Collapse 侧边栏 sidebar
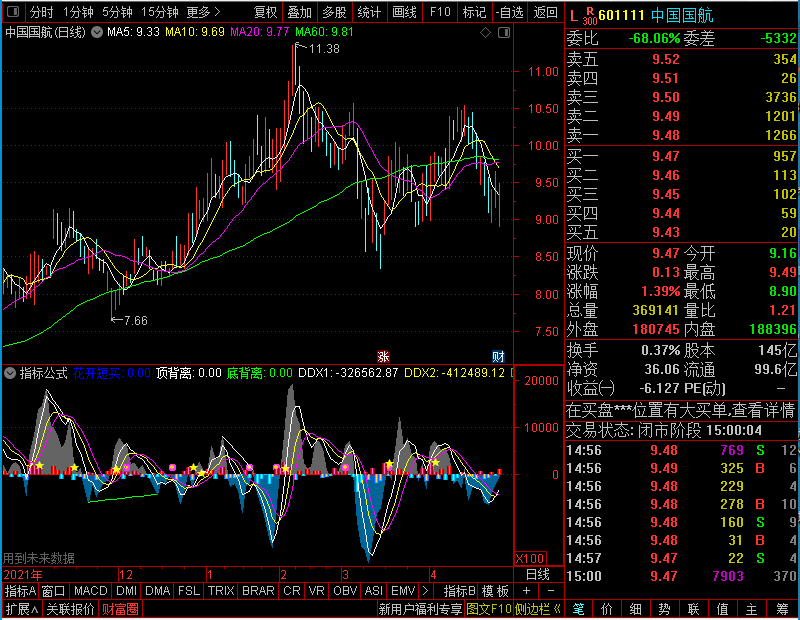 tap(538, 609)
